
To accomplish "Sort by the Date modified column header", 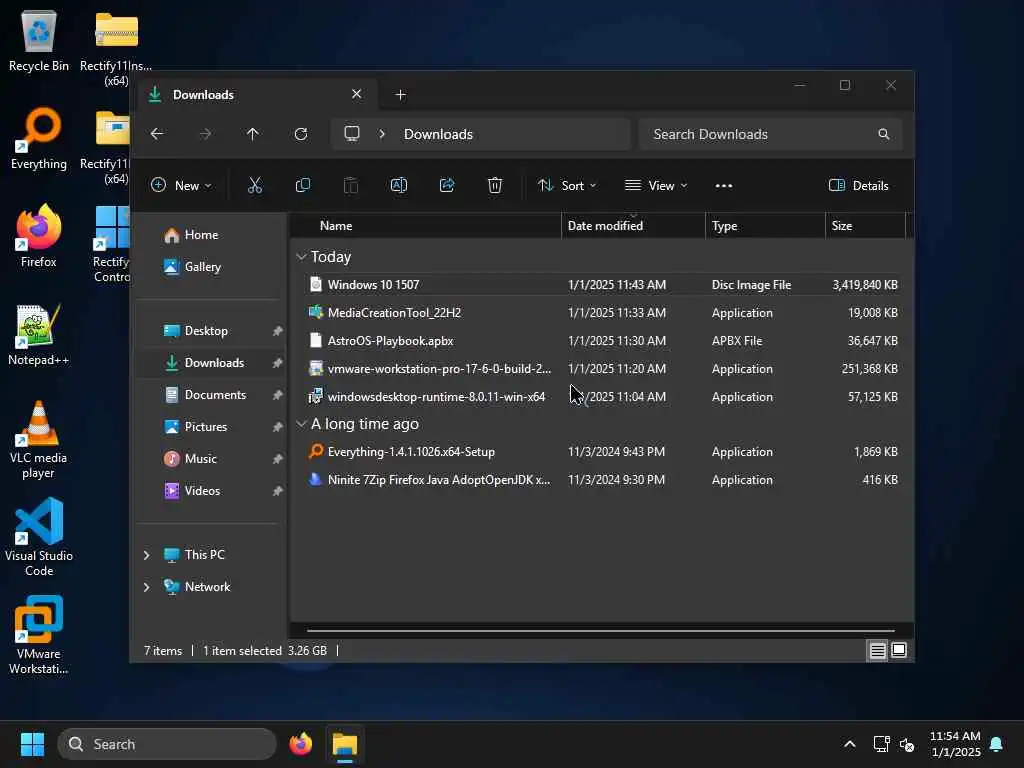I will click(633, 226).
